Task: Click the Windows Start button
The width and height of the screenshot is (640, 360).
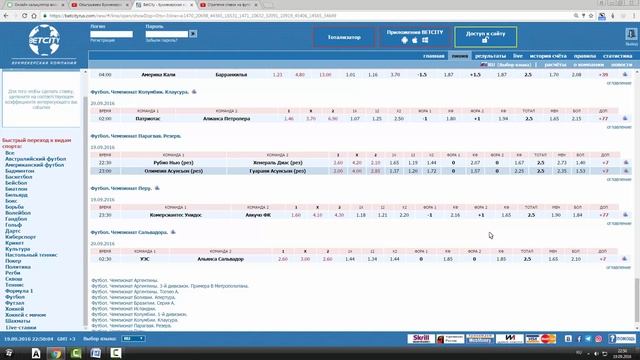Action: click(8, 353)
